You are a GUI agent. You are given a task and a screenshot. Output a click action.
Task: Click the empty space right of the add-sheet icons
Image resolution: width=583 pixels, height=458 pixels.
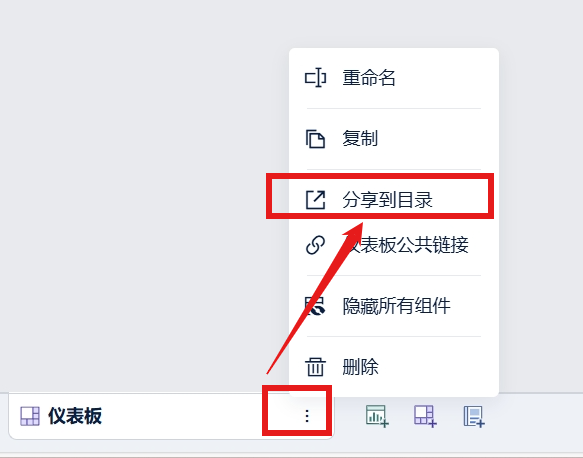535,416
